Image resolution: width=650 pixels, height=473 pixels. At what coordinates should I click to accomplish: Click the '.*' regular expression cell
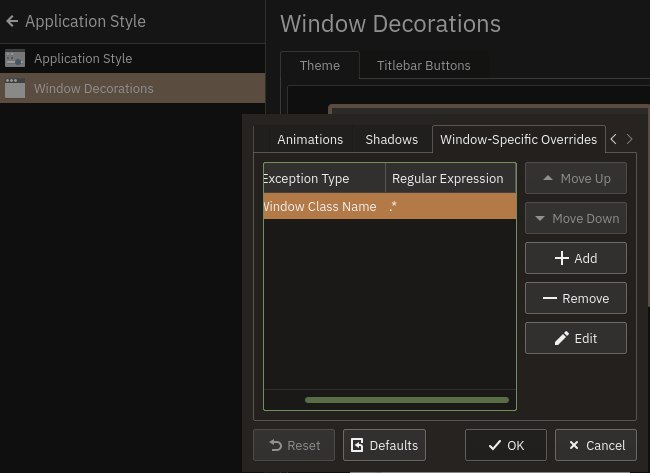[451, 206]
